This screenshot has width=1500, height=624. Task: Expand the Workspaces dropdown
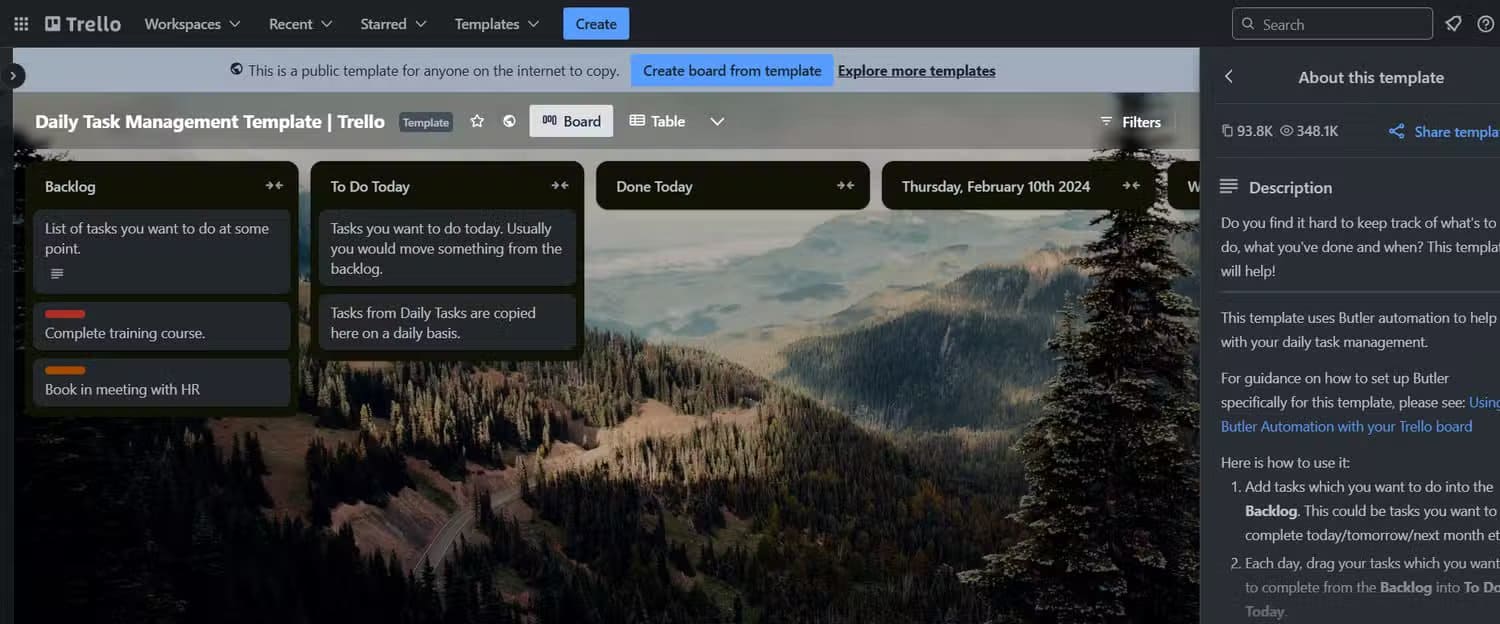click(192, 24)
